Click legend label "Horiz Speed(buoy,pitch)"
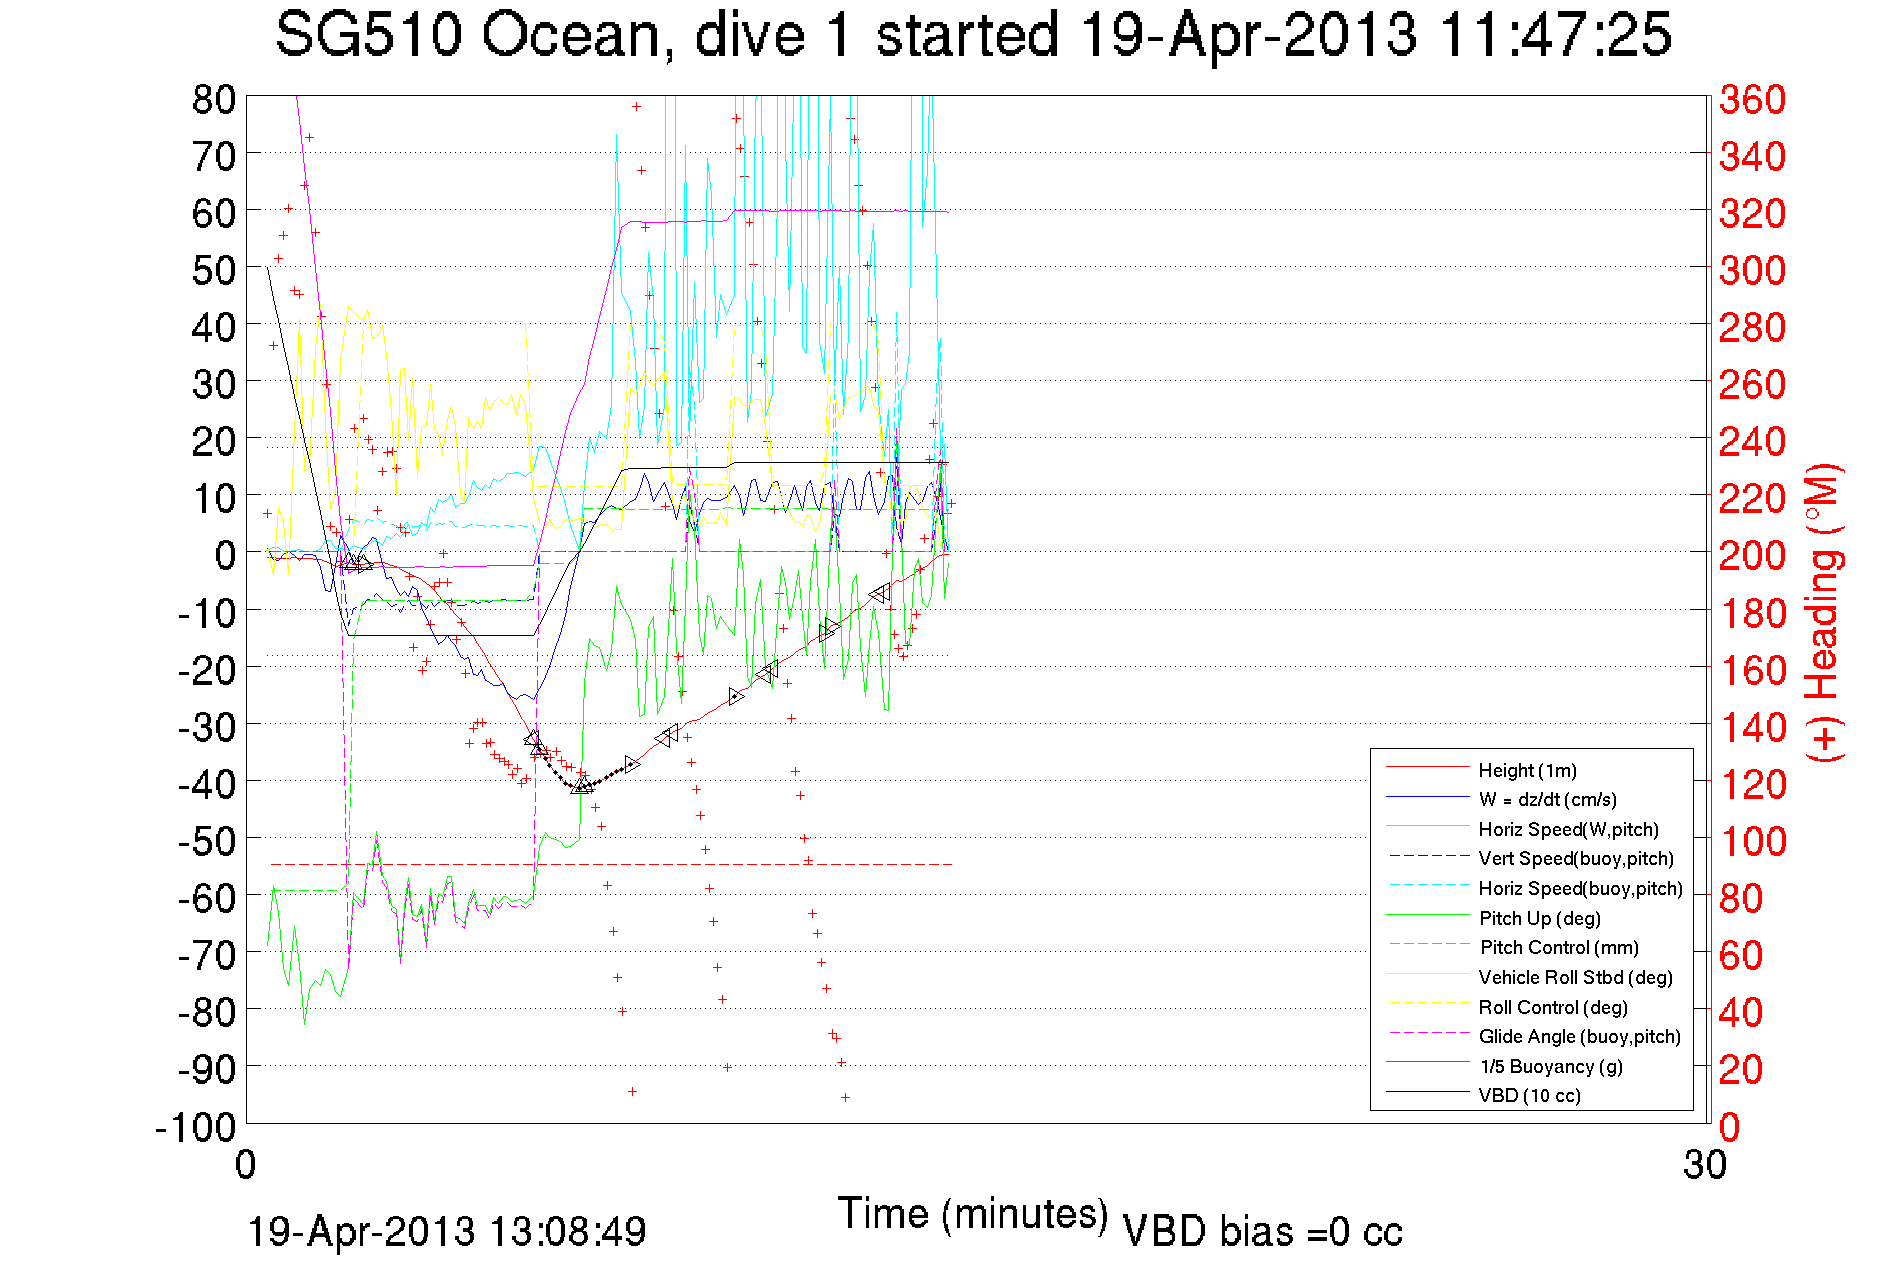The height and width of the screenshot is (1262, 1891). [x=1580, y=888]
